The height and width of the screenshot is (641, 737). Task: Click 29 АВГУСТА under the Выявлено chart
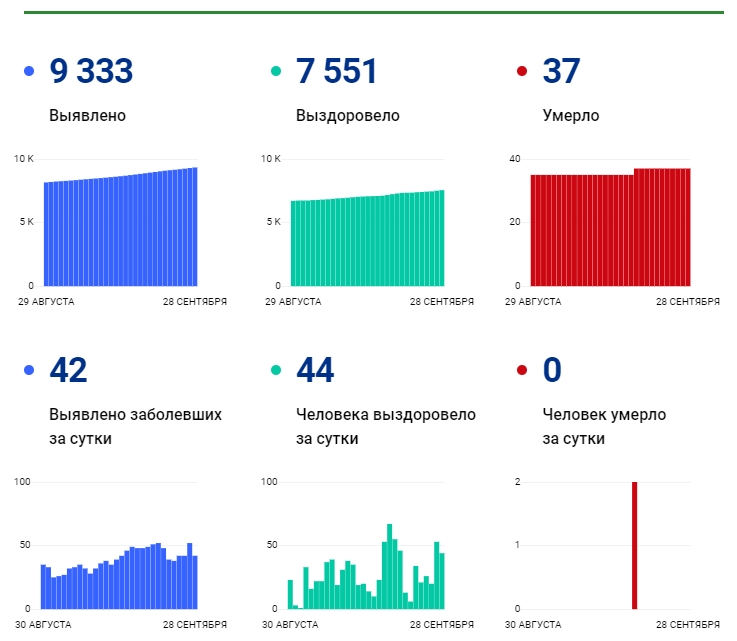point(47,302)
